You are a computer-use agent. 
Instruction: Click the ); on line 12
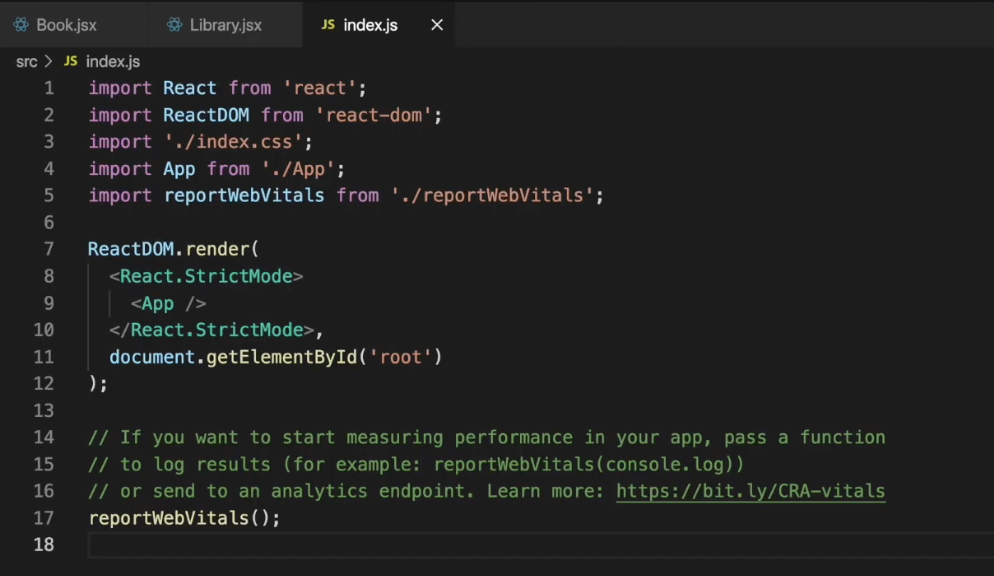pyautogui.click(x=98, y=384)
